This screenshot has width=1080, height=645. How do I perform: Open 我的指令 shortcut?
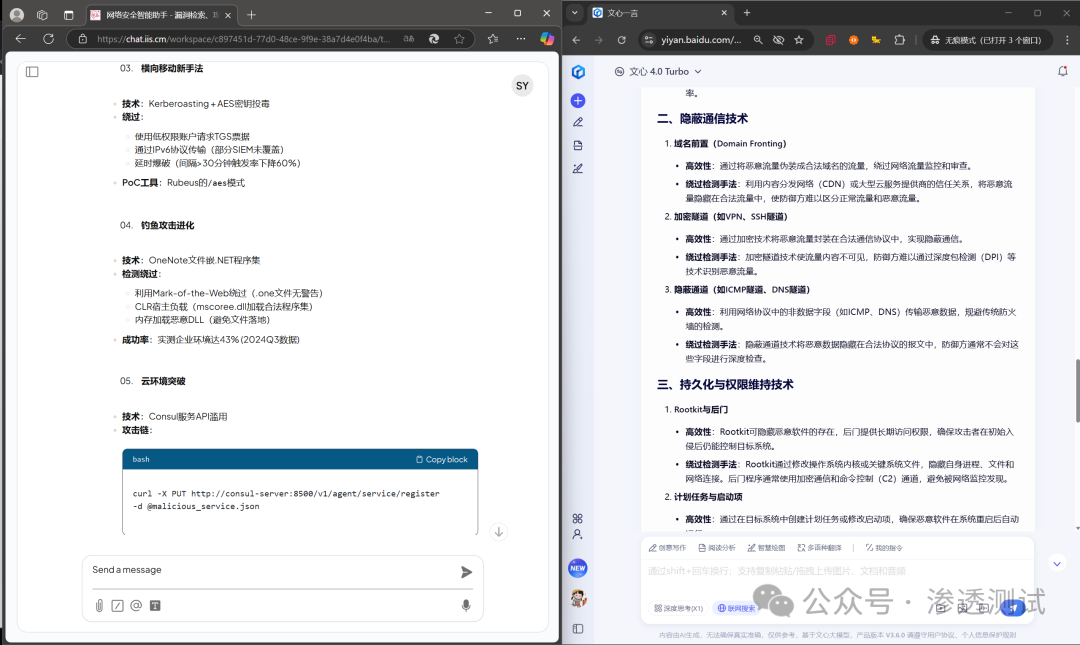click(884, 548)
